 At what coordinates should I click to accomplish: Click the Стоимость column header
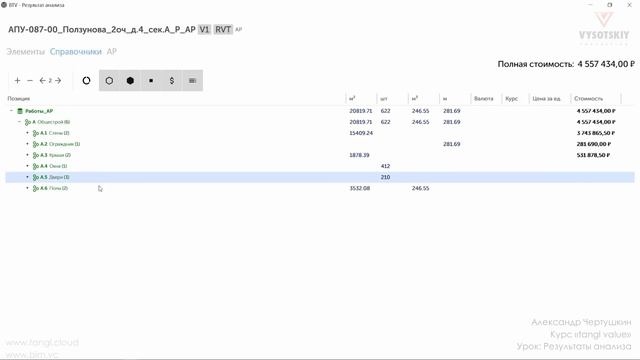click(588, 98)
